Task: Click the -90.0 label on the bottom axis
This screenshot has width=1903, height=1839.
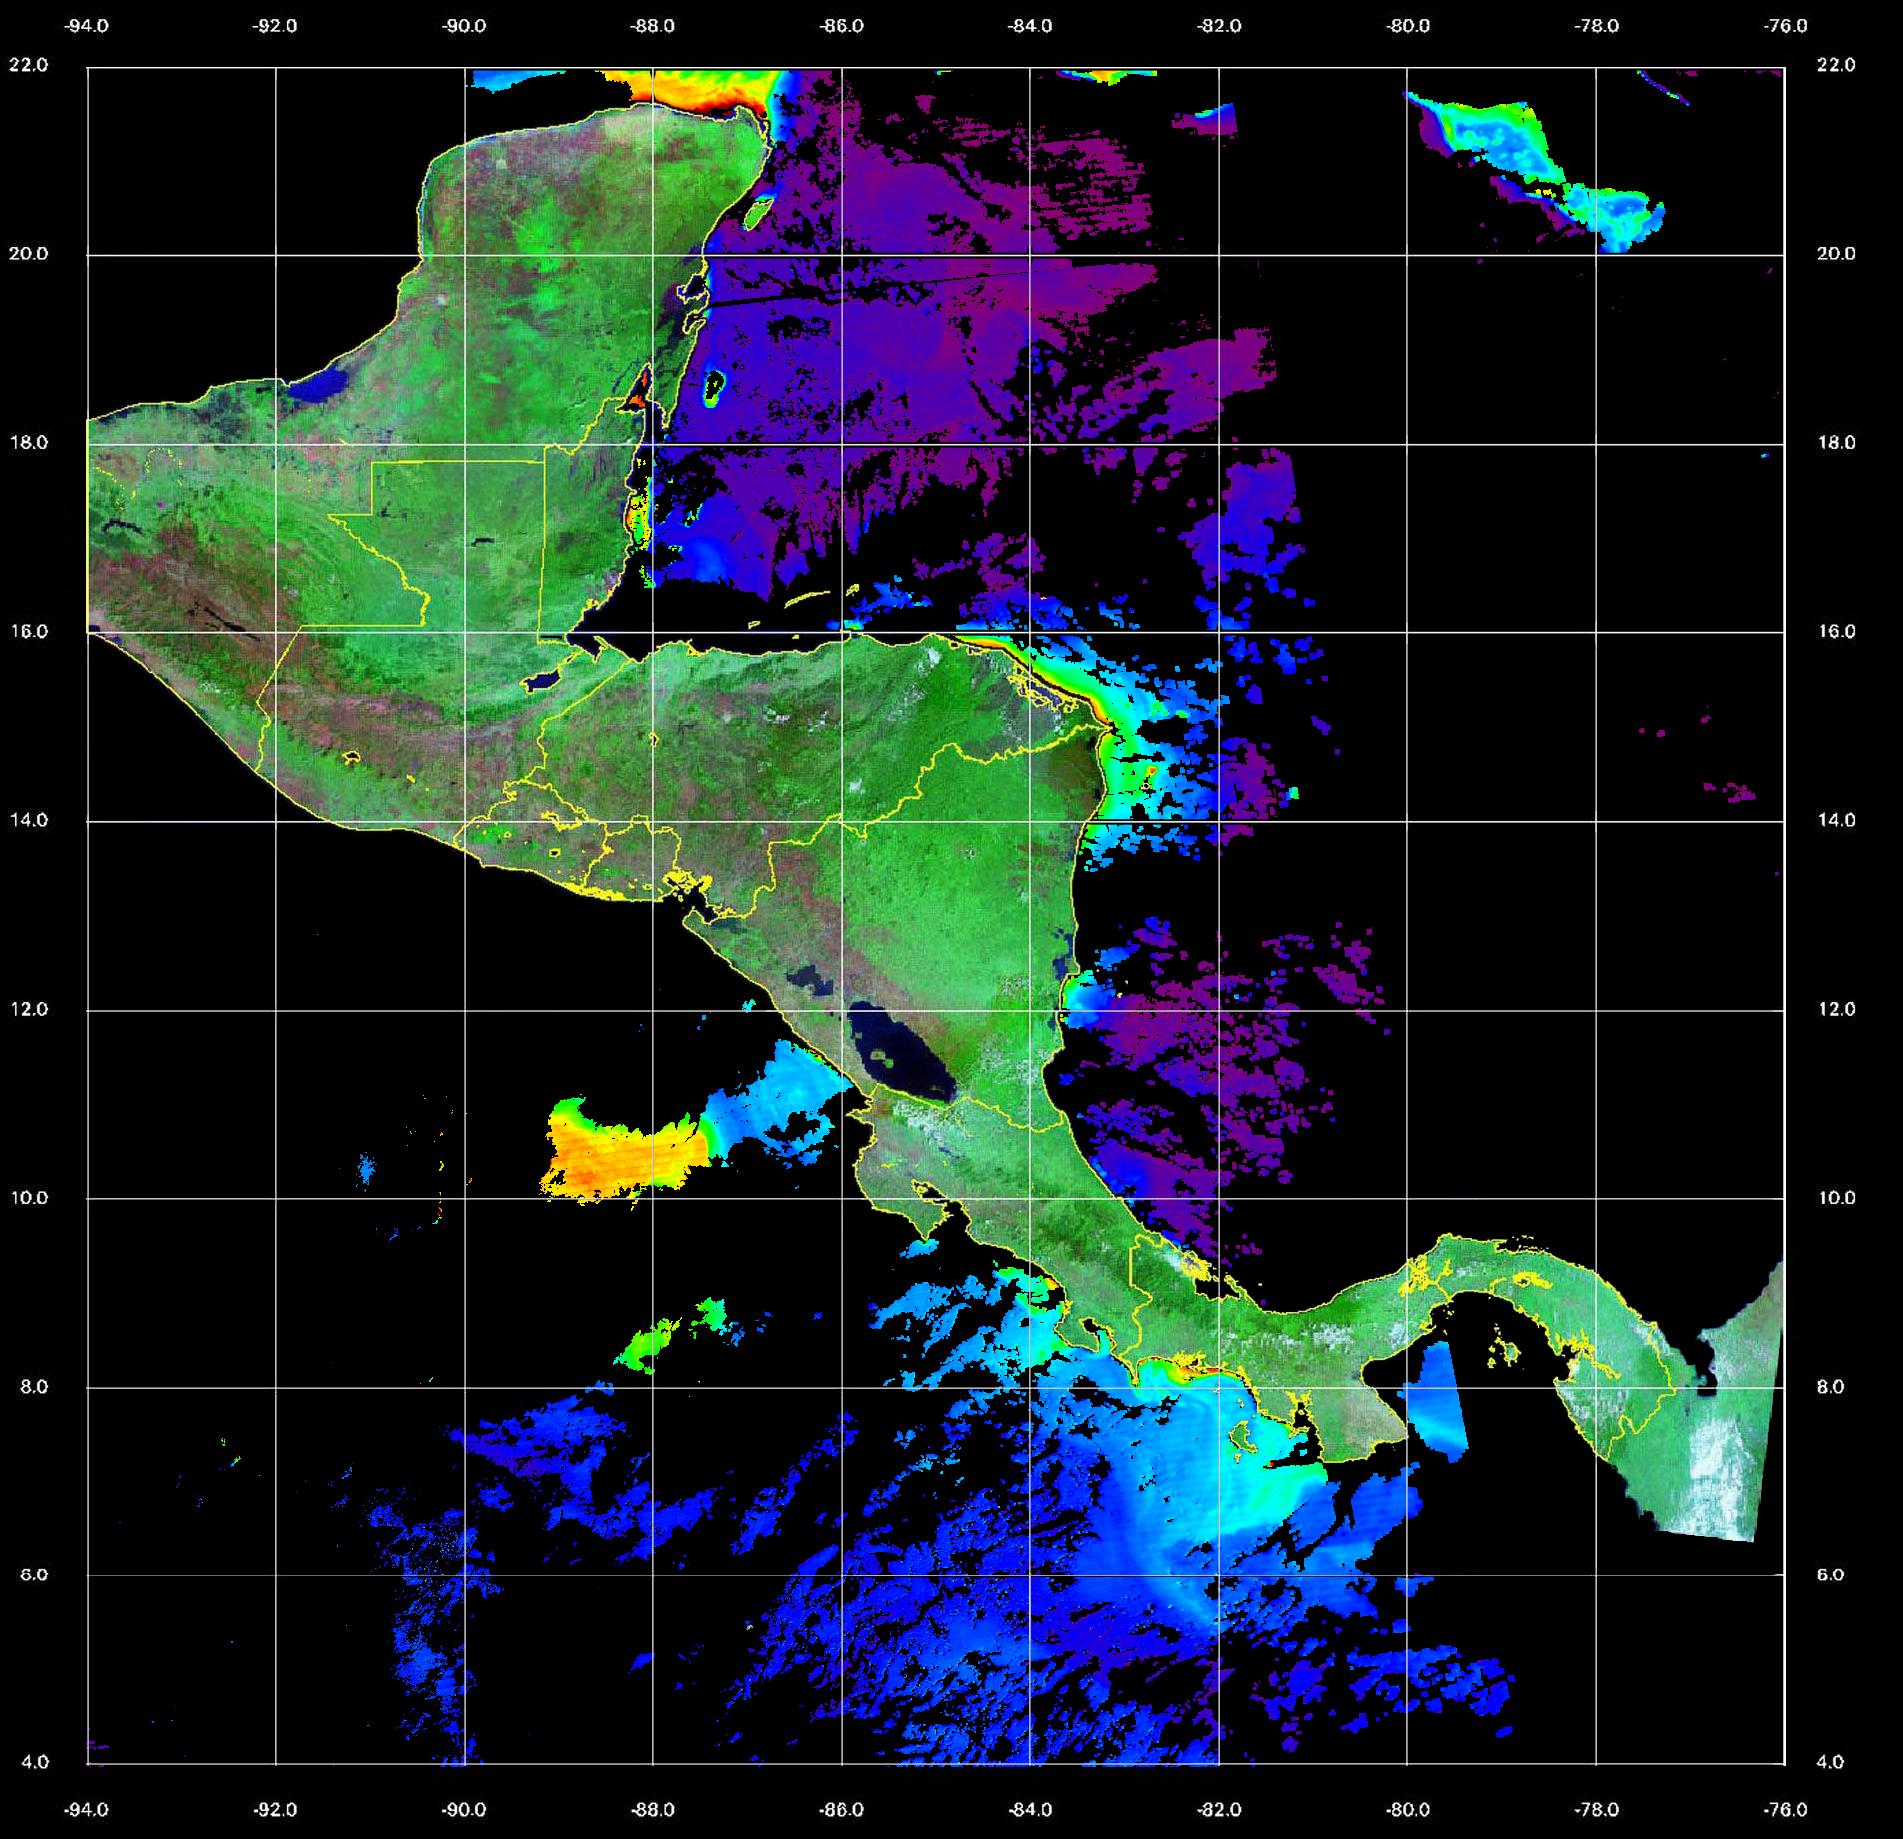Action: (x=465, y=1809)
